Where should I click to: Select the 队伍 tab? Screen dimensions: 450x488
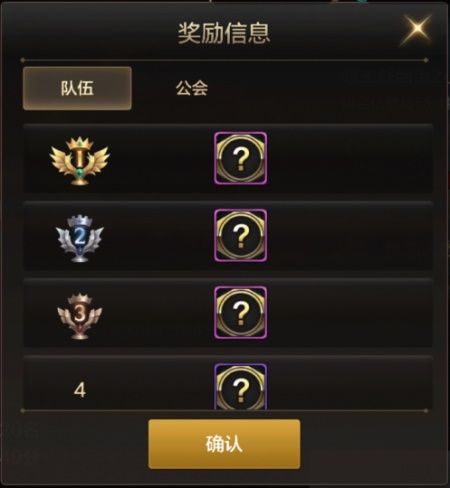point(77,88)
